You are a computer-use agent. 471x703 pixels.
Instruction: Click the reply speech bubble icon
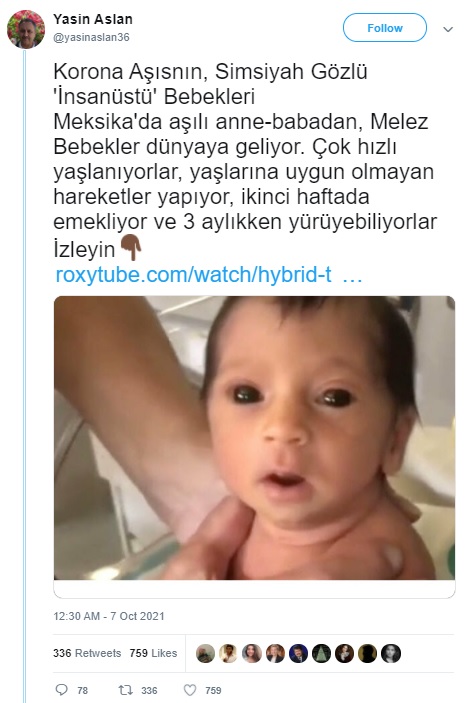pos(61,690)
